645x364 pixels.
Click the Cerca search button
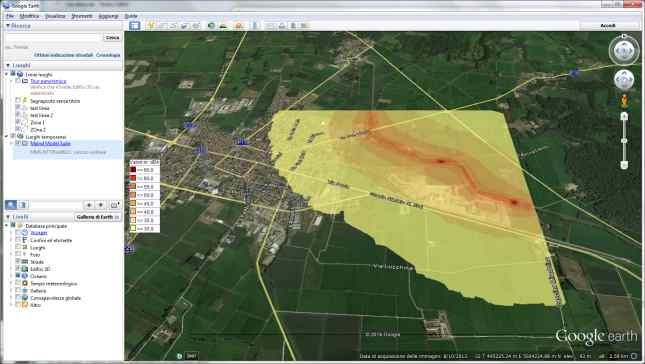(x=112, y=37)
